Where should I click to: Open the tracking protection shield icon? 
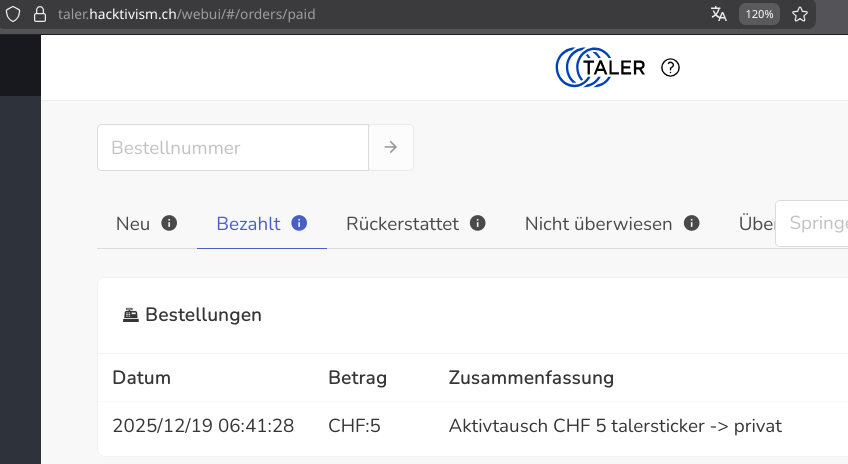point(13,14)
